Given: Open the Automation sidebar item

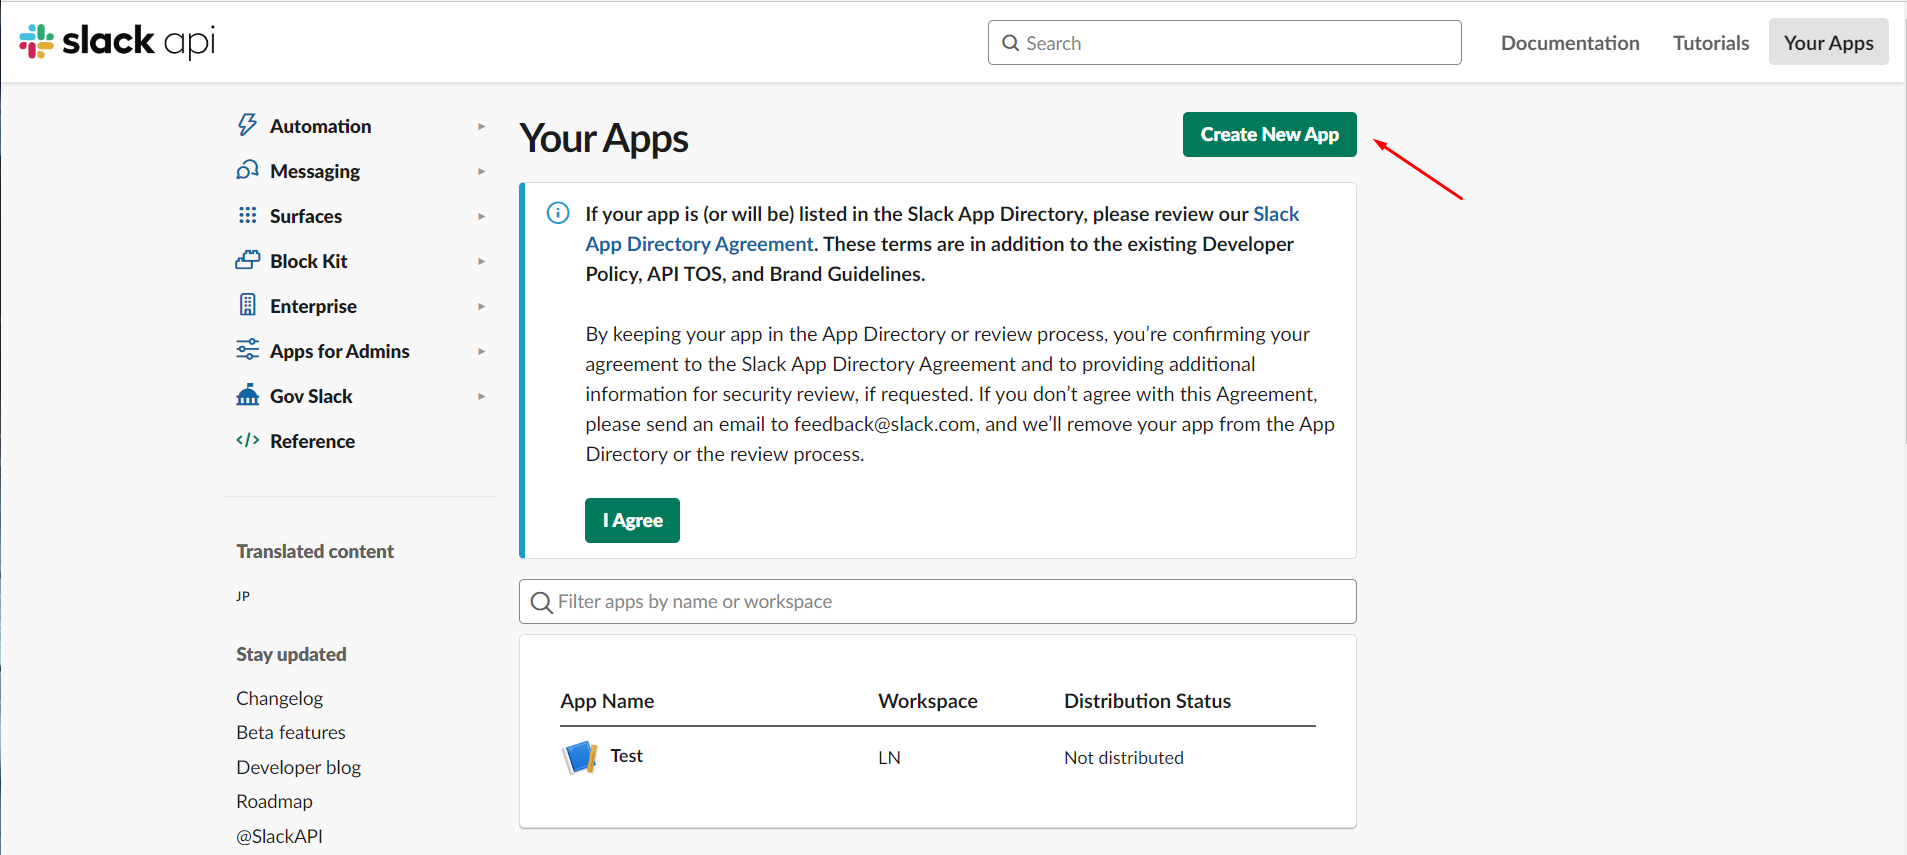Looking at the screenshot, I should 320,126.
